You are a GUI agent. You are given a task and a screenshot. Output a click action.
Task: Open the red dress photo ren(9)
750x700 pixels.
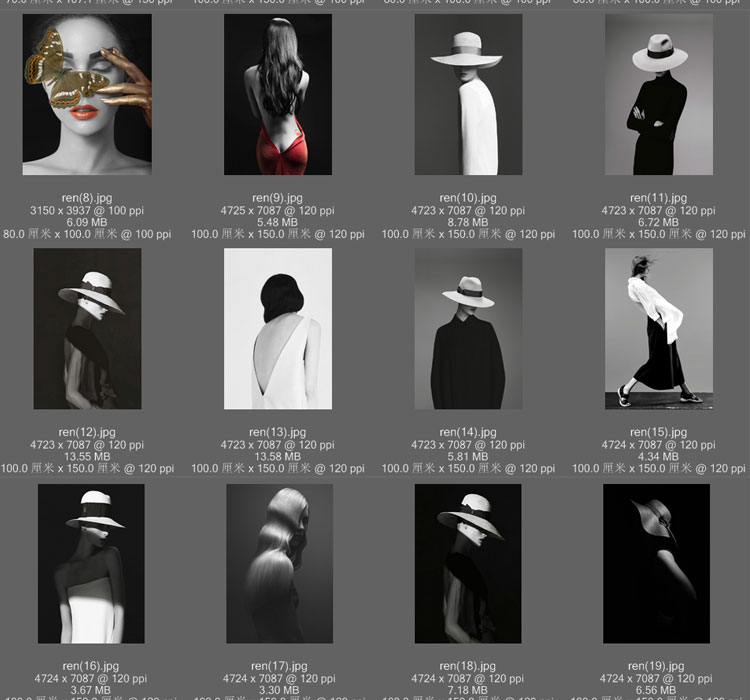(x=278, y=94)
